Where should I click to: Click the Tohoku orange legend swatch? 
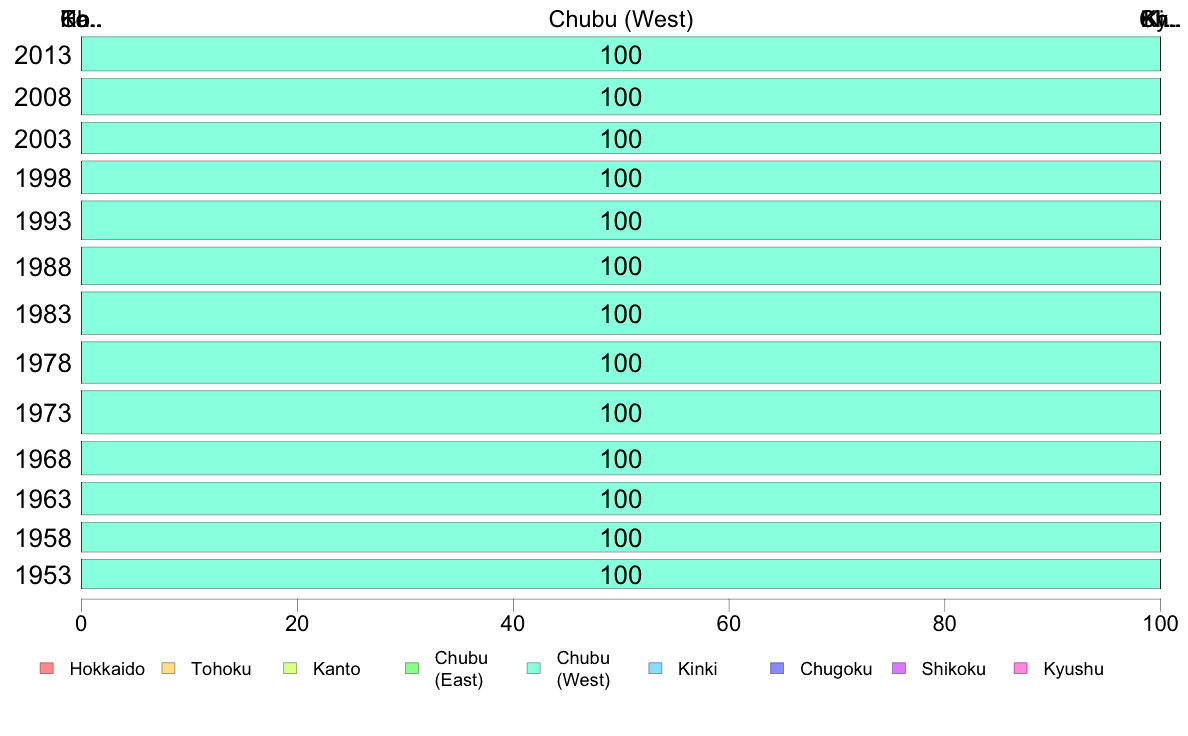[168, 669]
